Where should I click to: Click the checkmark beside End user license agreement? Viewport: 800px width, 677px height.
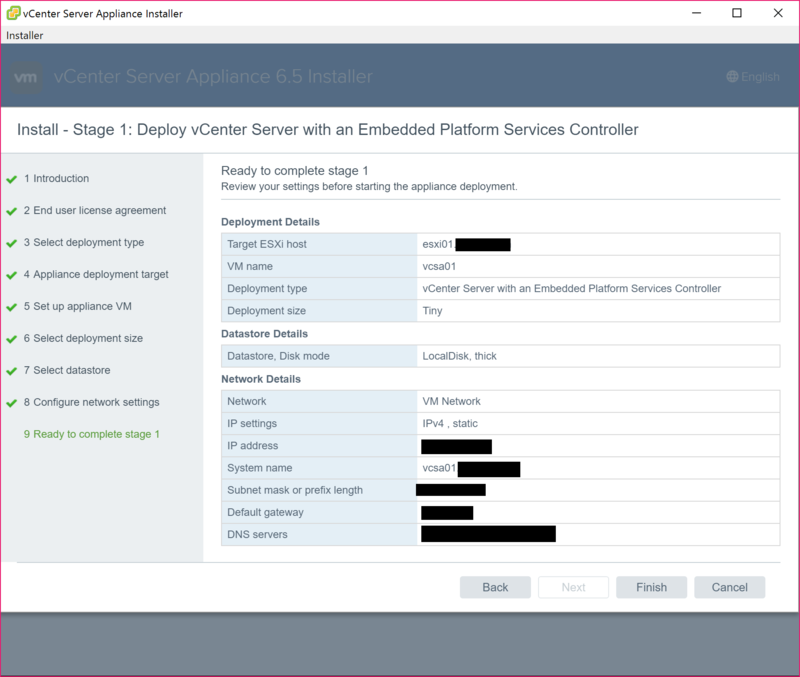click(x=11, y=211)
